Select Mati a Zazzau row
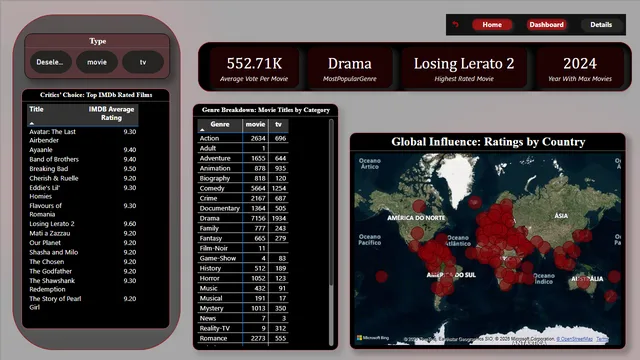The height and width of the screenshot is (360, 640). (82, 233)
